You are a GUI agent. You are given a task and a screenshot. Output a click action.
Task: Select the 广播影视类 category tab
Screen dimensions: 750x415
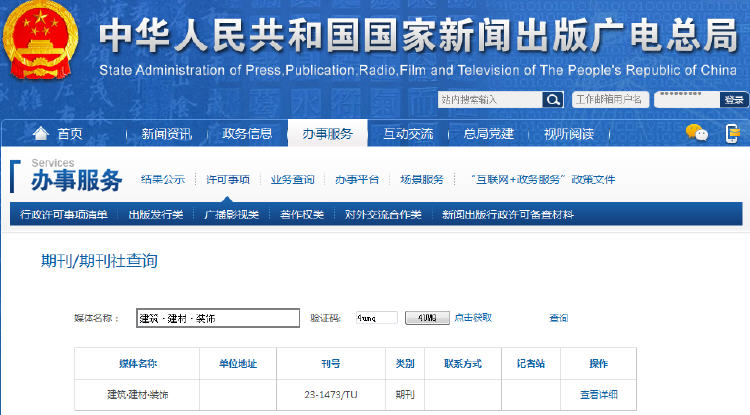[x=231, y=214]
